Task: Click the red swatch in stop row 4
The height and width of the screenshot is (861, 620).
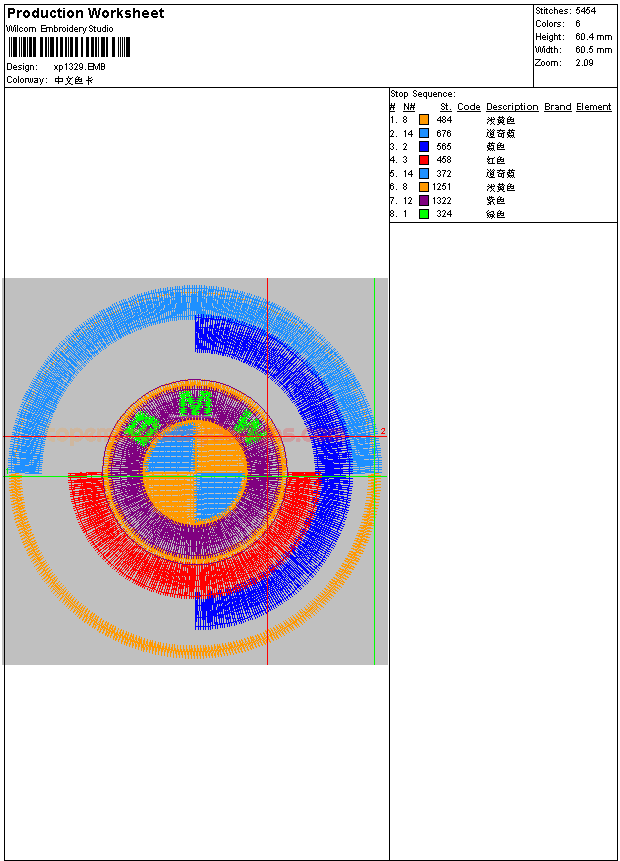Action: 423,160
